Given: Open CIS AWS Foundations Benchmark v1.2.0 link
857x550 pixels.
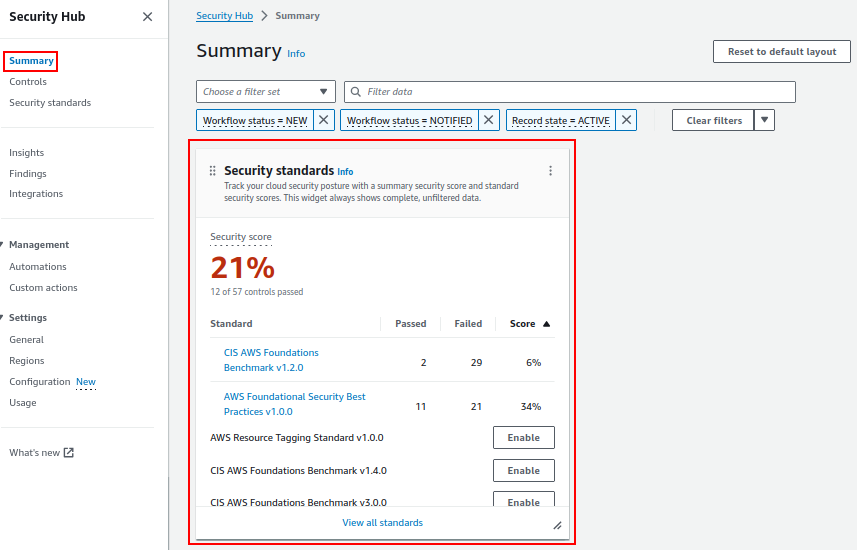Looking at the screenshot, I should coord(271,360).
